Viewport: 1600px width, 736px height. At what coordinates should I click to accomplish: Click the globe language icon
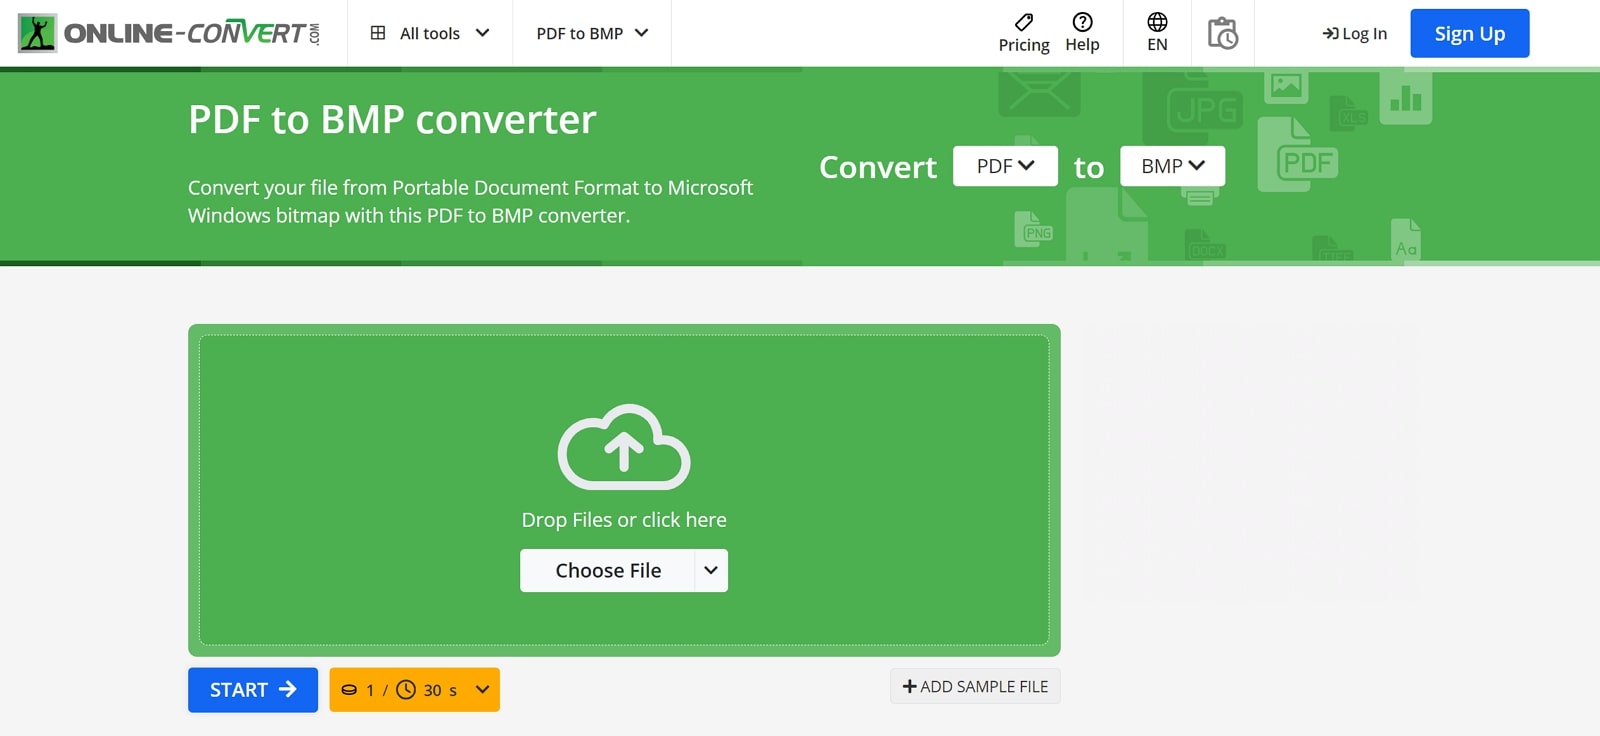point(1157,22)
